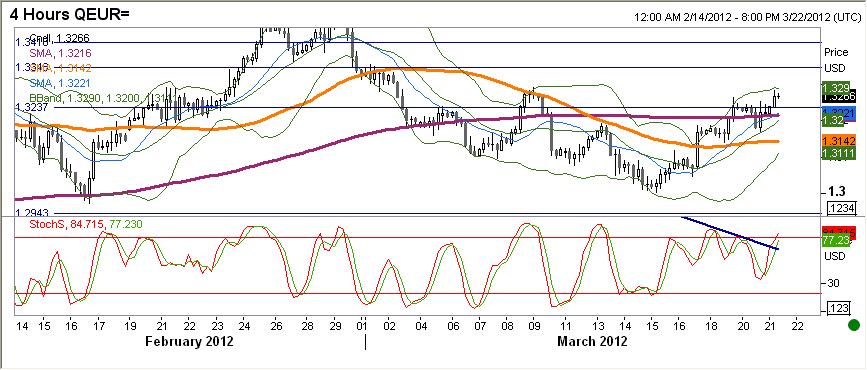867x370 pixels.
Task: Click the 08 date tick label
Action: click(508, 325)
